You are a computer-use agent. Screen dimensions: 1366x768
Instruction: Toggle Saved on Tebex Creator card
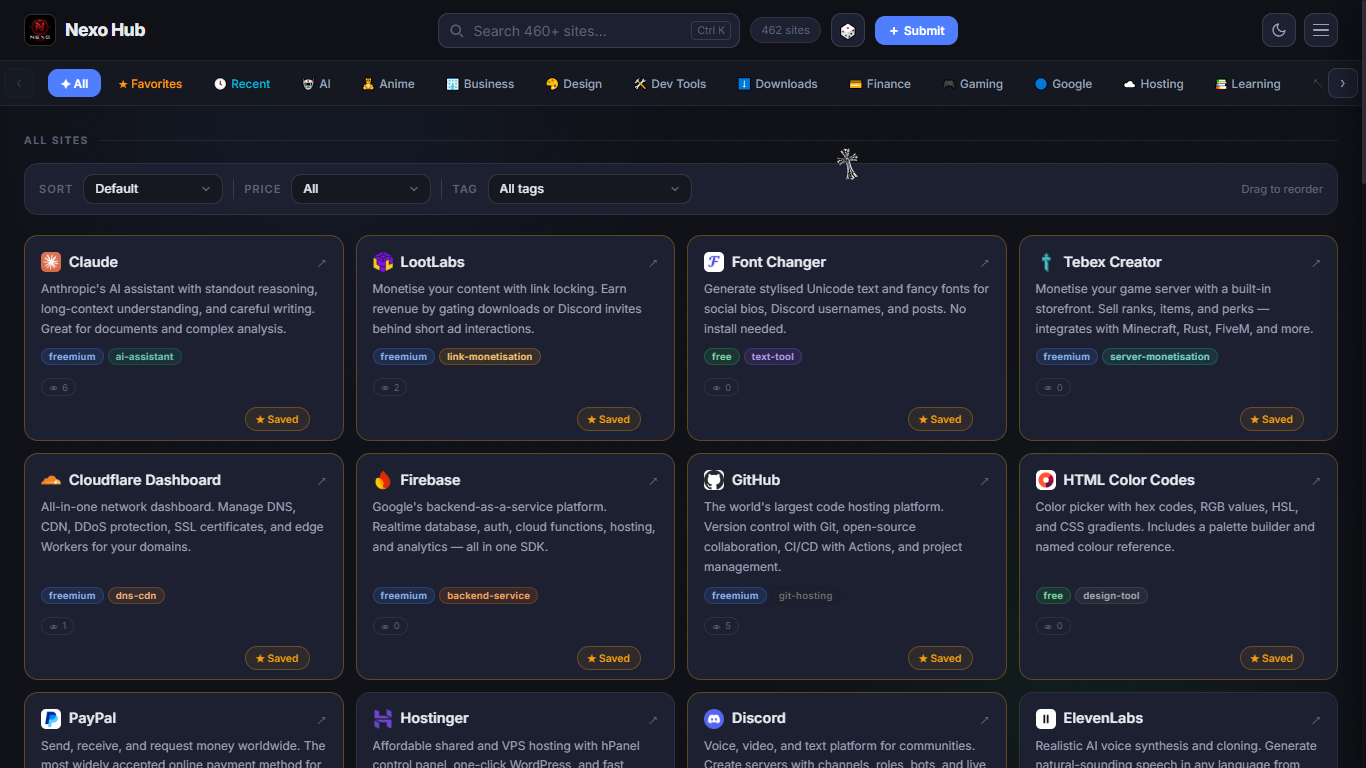click(x=1272, y=419)
